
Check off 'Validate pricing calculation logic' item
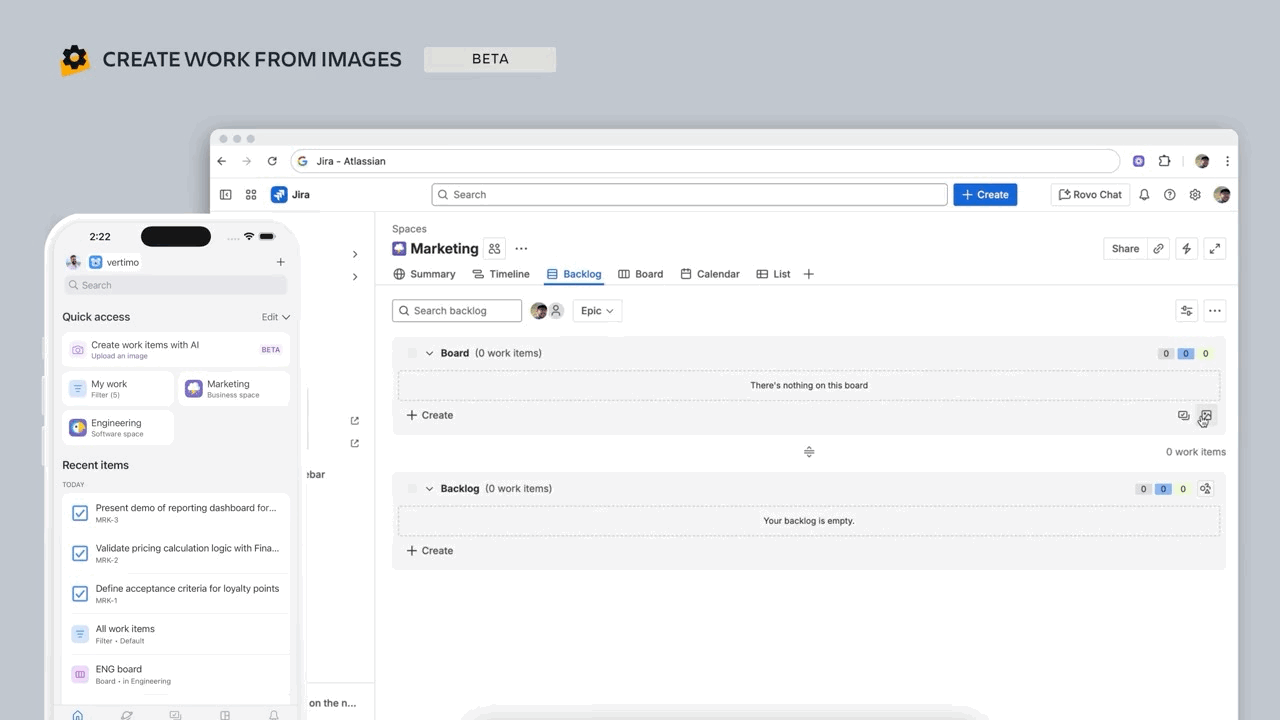tap(80, 553)
